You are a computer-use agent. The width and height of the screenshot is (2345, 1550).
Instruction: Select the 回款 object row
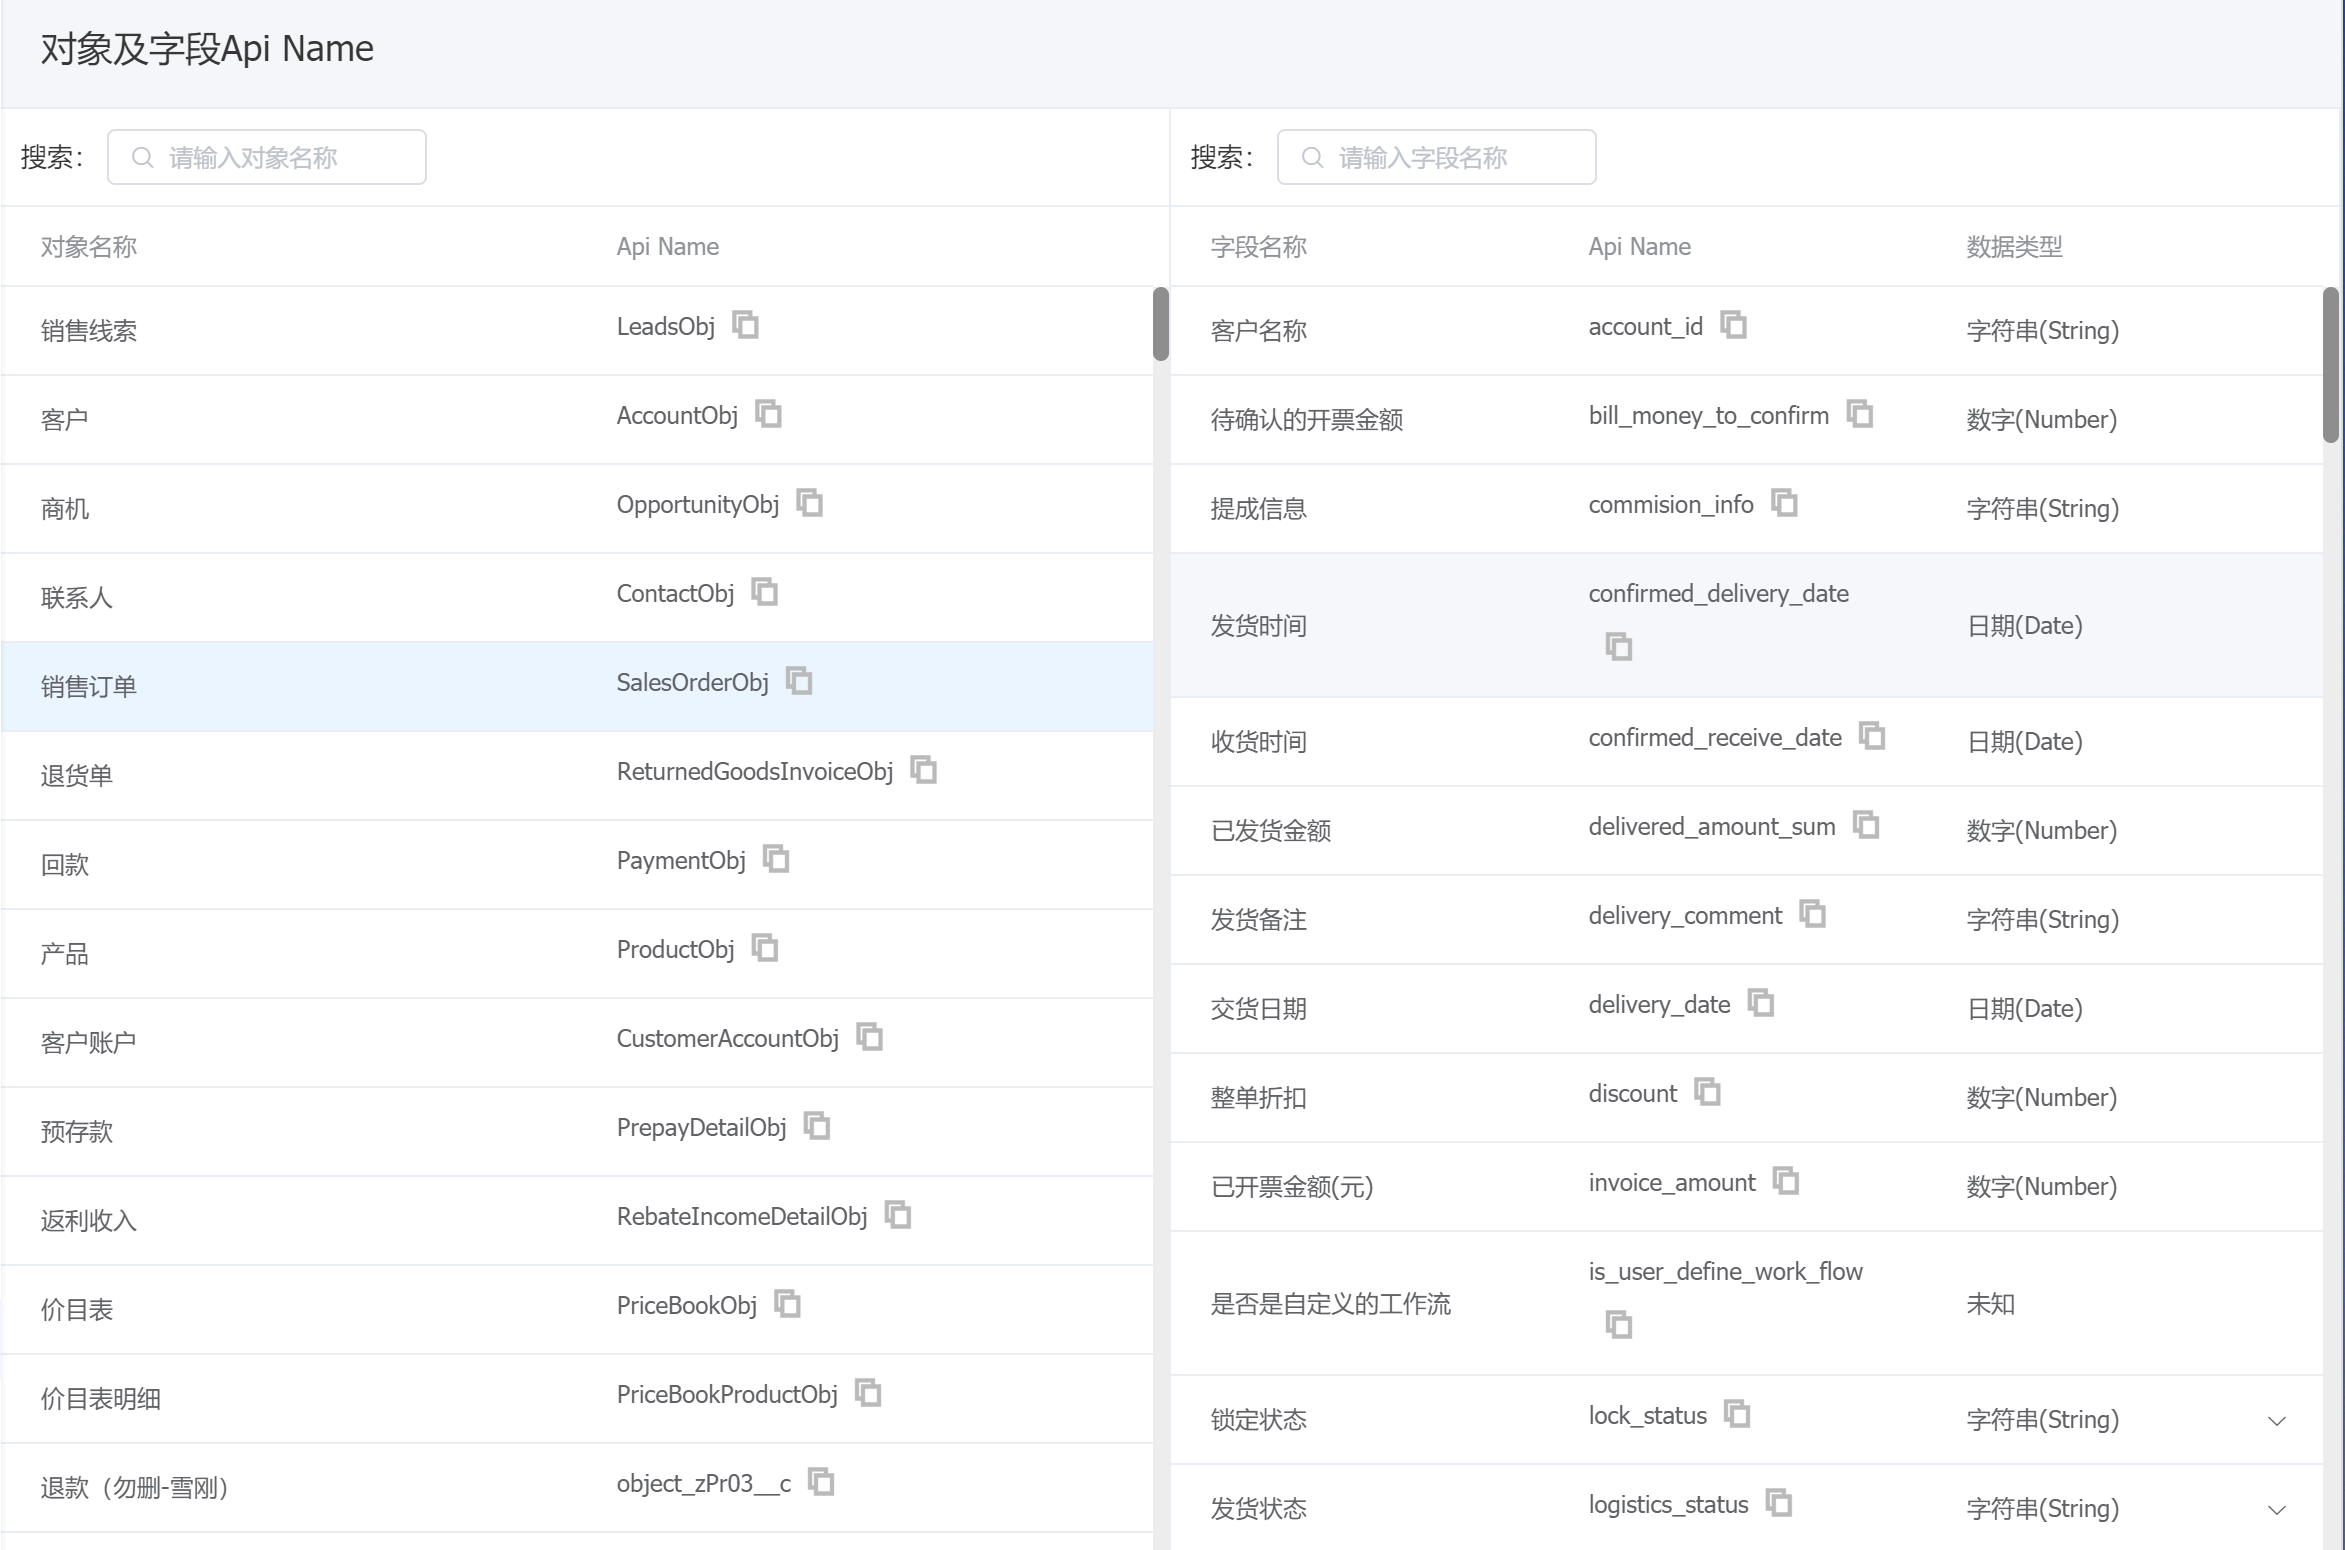(577, 865)
